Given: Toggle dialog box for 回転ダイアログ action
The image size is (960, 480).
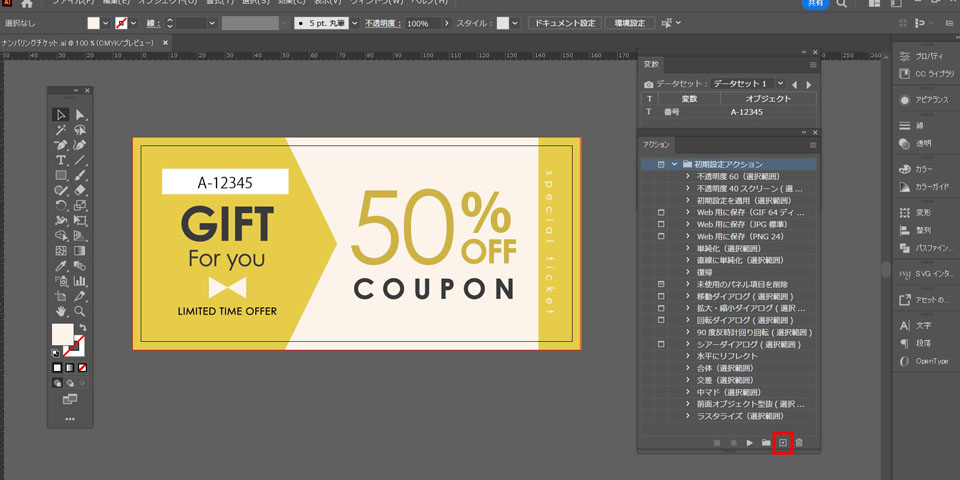Looking at the screenshot, I should click(x=661, y=320).
